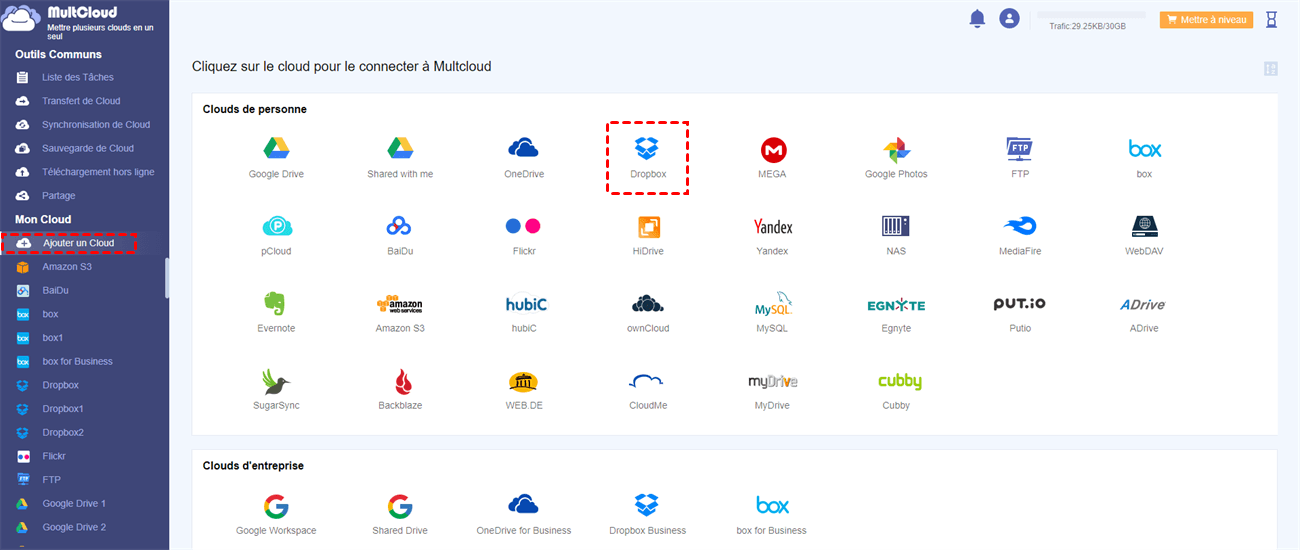Add Google Workspace business cloud
1300x550 pixels.
click(276, 514)
